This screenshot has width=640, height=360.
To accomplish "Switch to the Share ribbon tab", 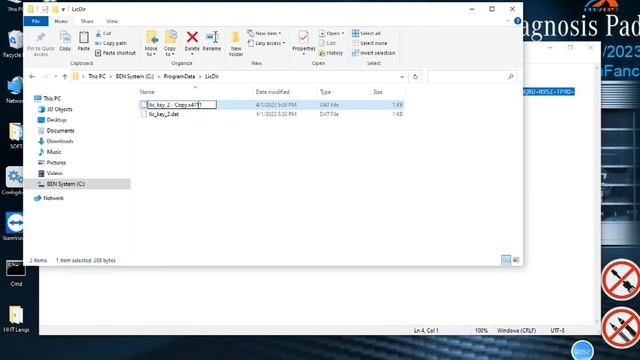I will click(x=87, y=21).
